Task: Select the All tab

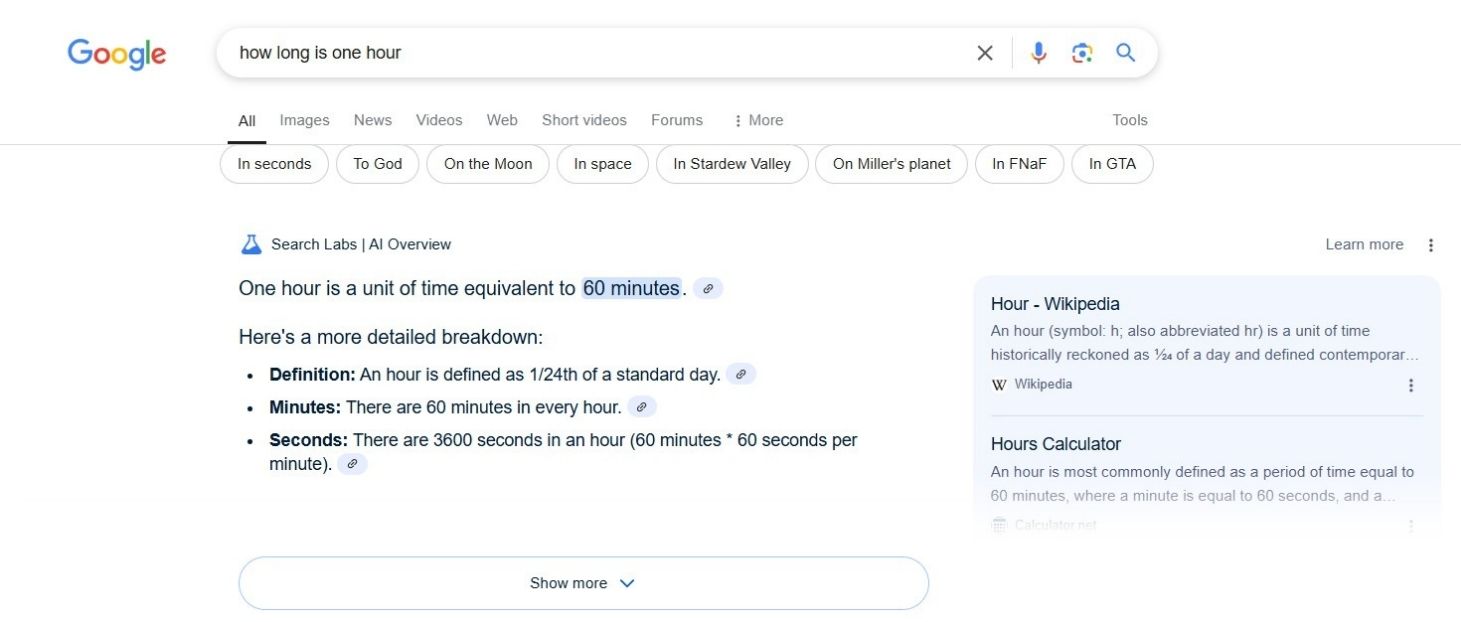Action: pyautogui.click(x=247, y=120)
